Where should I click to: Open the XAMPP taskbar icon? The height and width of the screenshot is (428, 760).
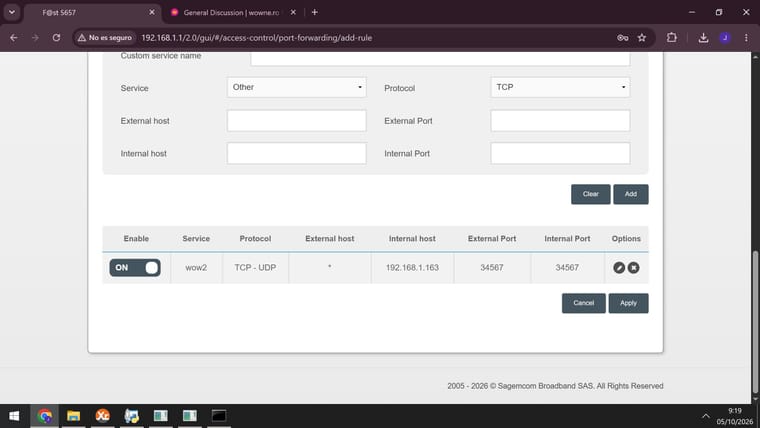coord(102,416)
